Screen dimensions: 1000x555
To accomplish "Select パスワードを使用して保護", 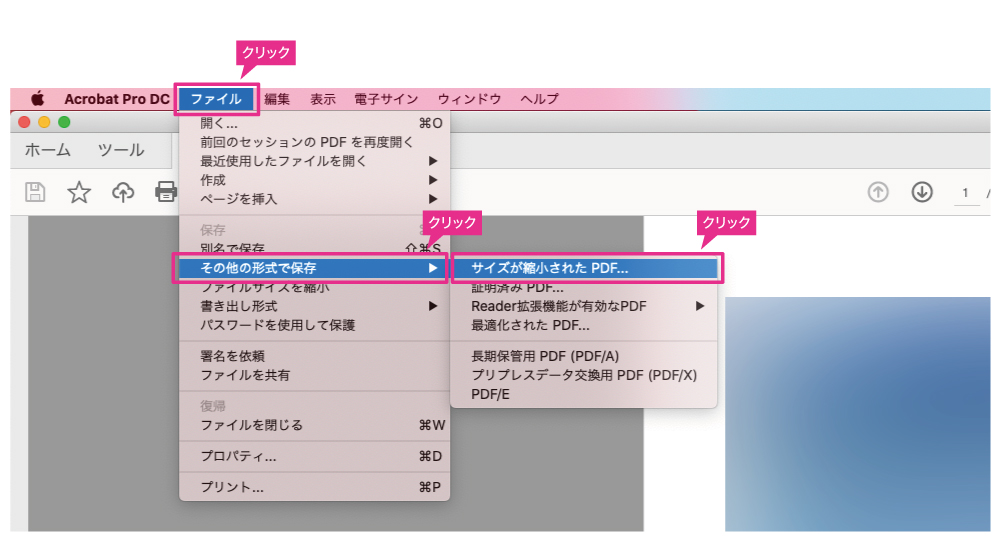I will (x=314, y=325).
